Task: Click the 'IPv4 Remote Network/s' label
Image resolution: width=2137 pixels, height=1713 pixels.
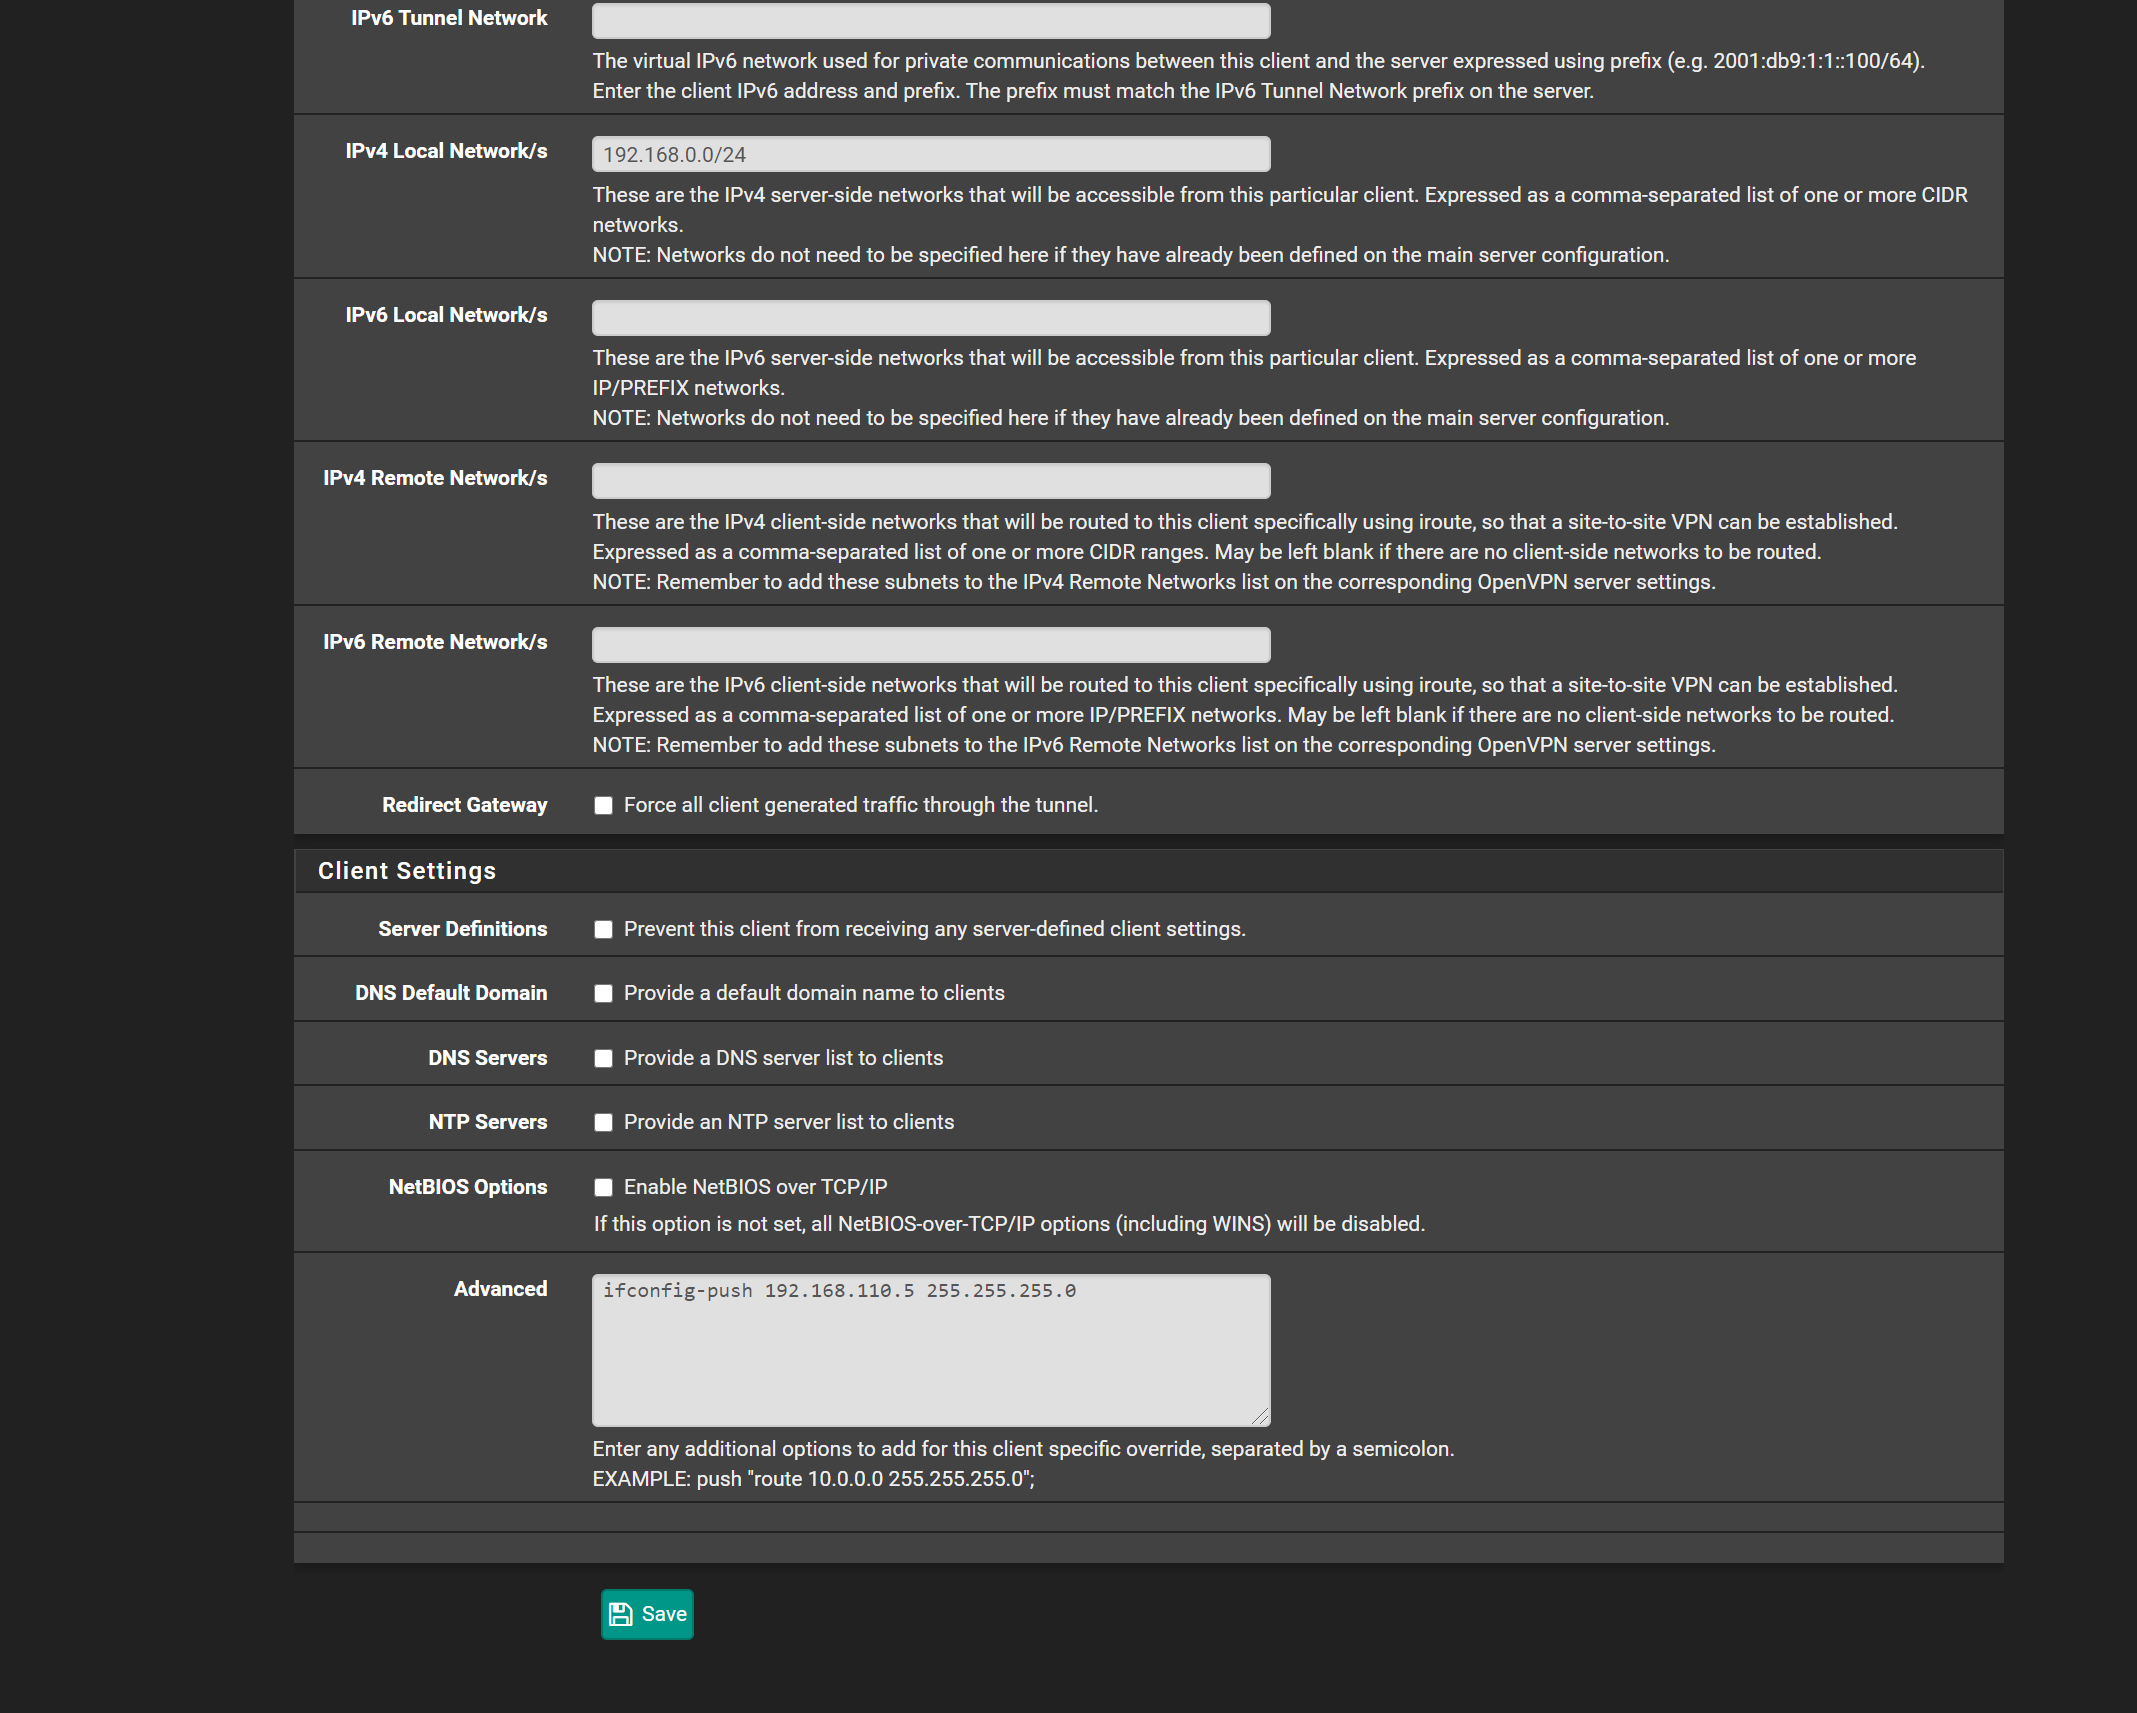Action: [x=435, y=478]
